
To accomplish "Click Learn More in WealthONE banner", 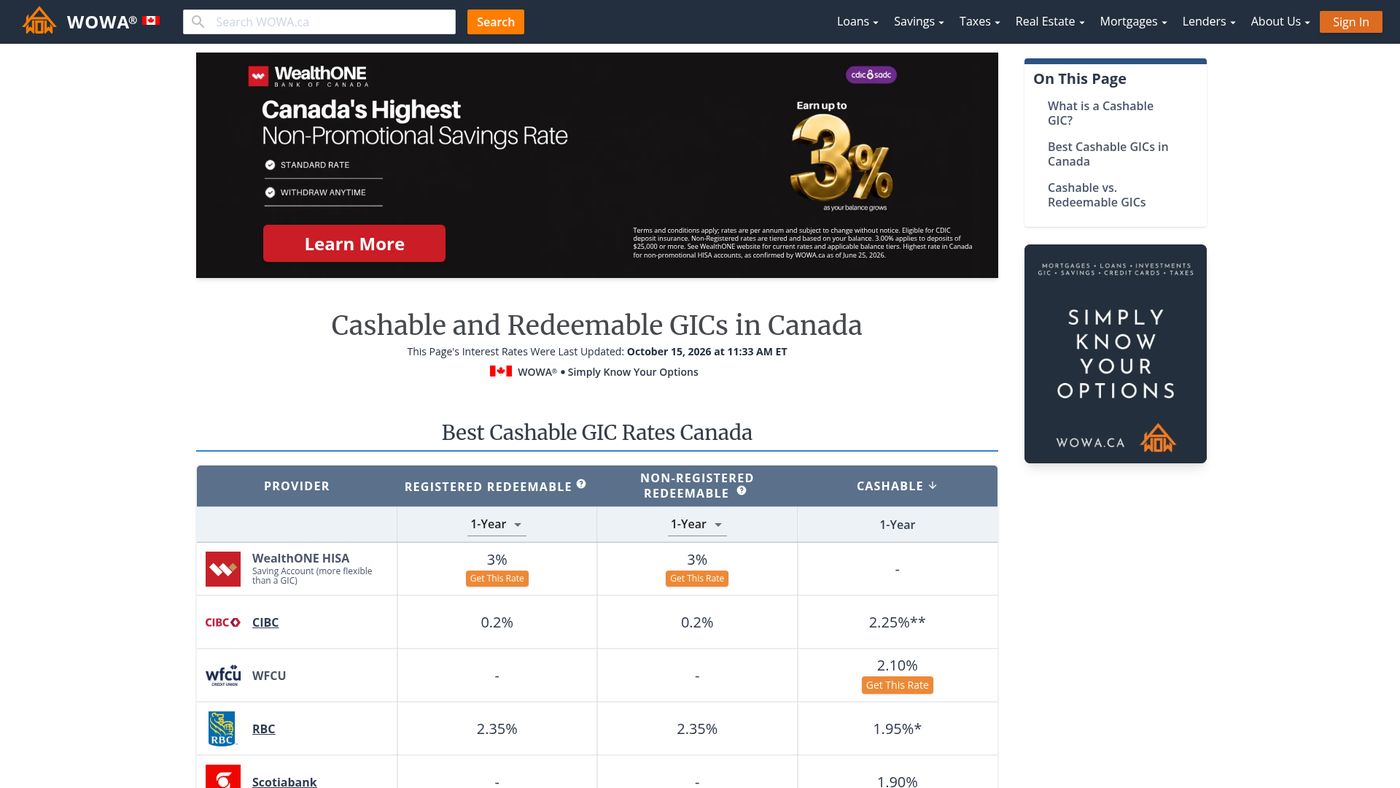I will pyautogui.click(x=354, y=244).
